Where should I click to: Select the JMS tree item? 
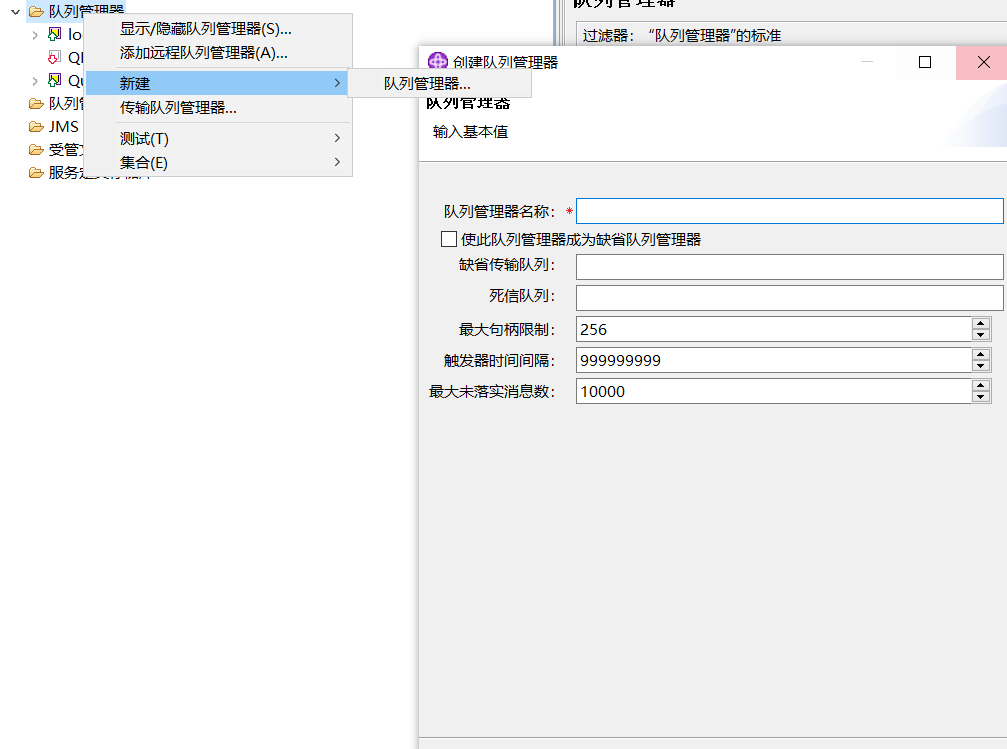(64, 127)
